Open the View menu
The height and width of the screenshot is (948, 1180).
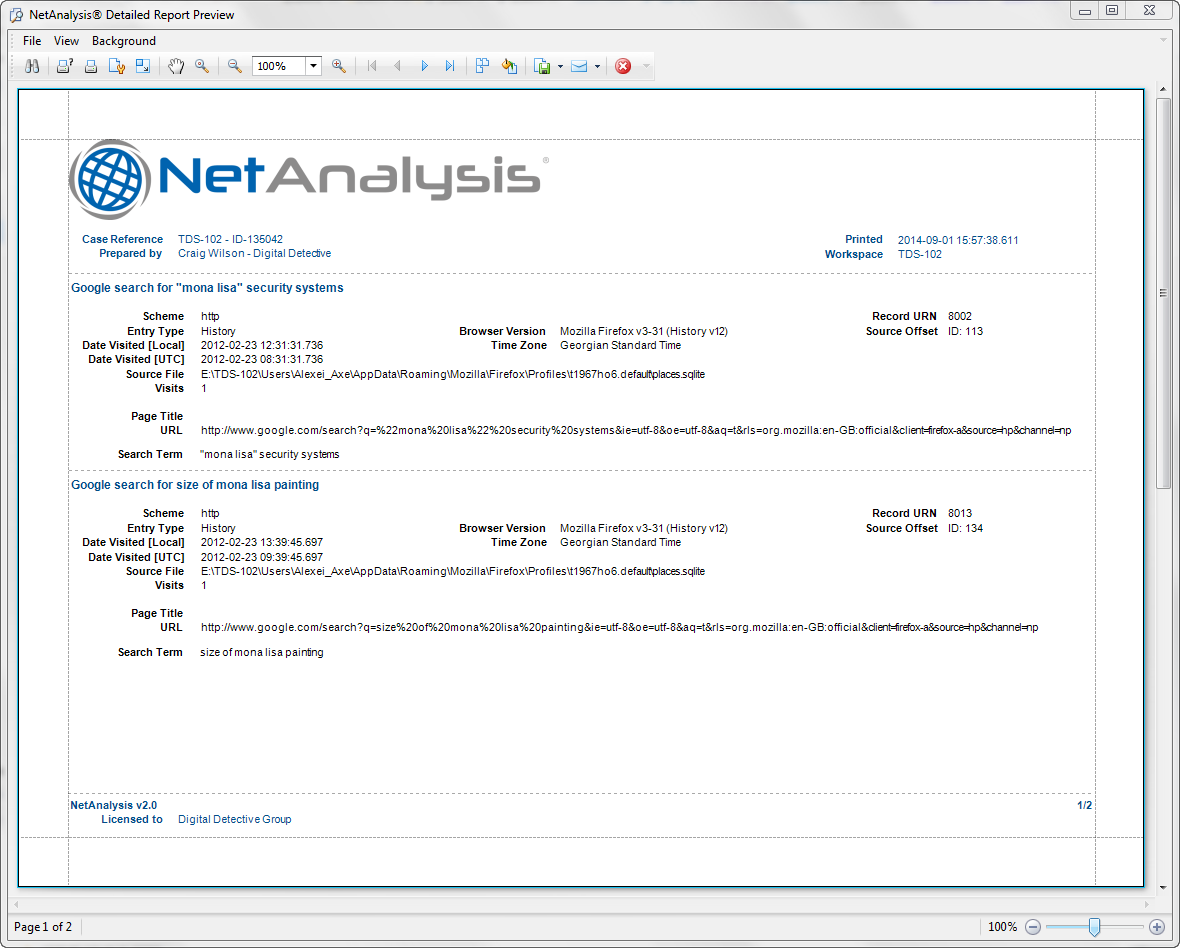[x=66, y=41]
